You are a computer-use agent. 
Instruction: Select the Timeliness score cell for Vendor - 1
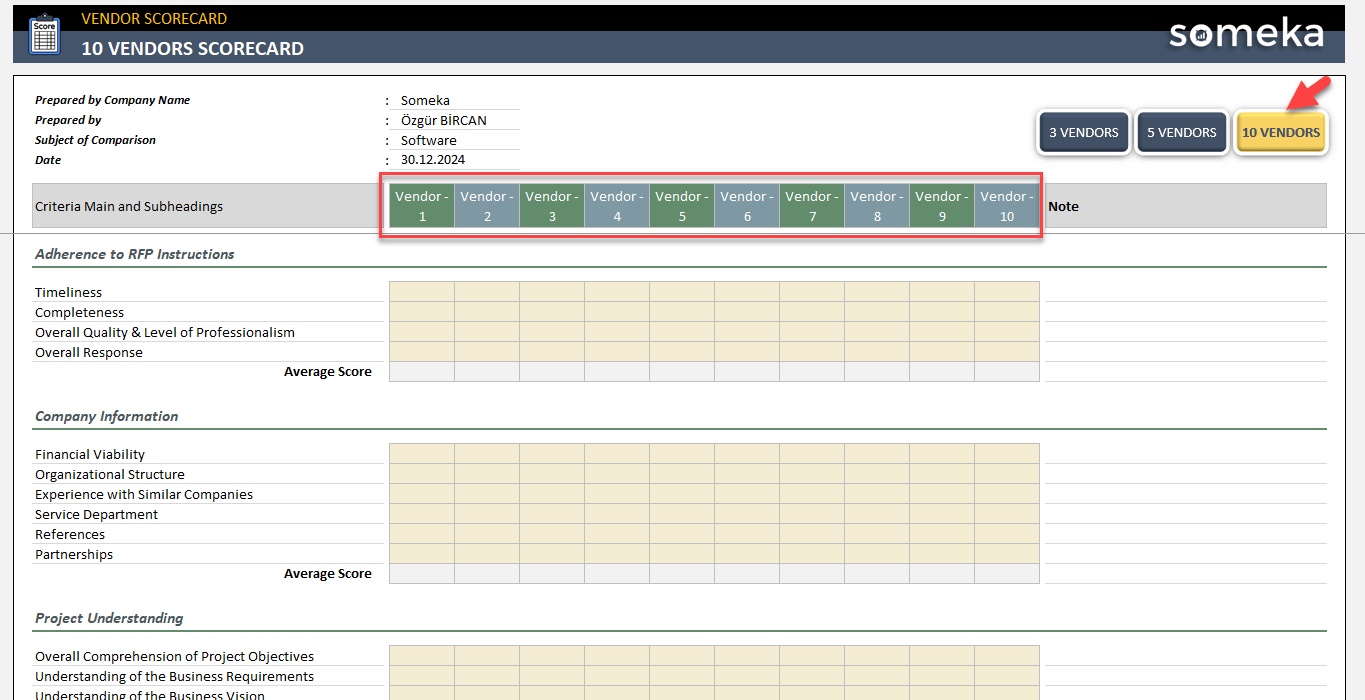[x=421, y=292]
